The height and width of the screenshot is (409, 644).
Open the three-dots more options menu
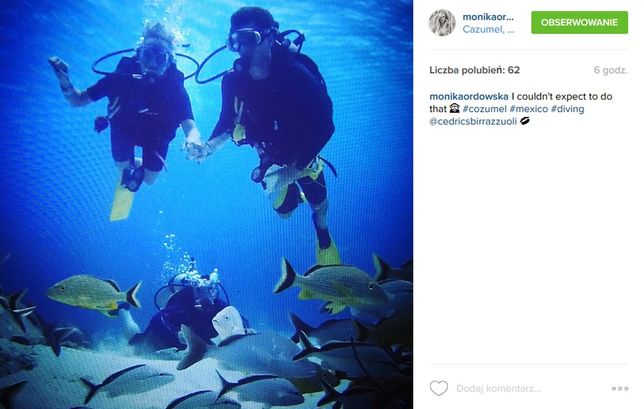pos(620,388)
